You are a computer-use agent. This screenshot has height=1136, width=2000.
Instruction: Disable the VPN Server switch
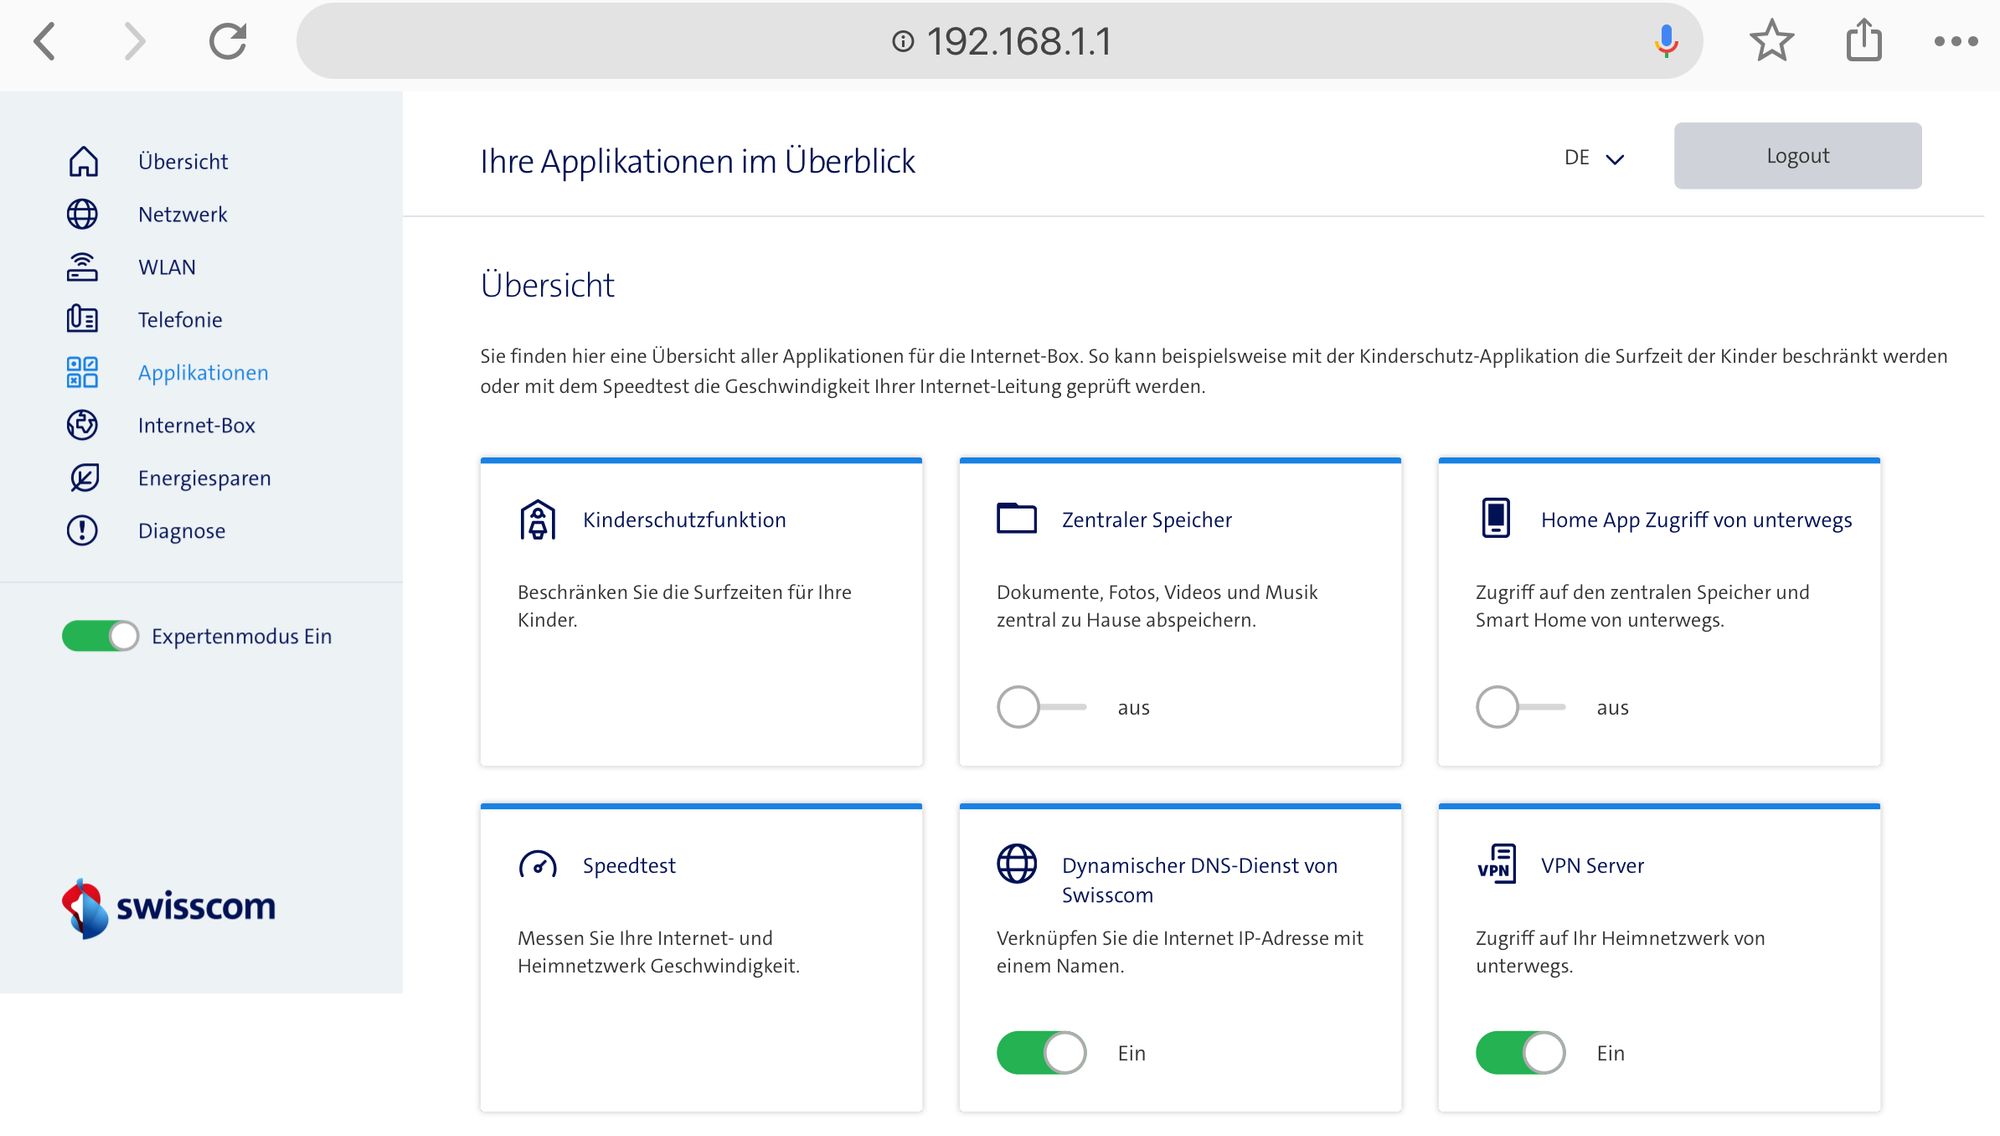click(x=1520, y=1053)
